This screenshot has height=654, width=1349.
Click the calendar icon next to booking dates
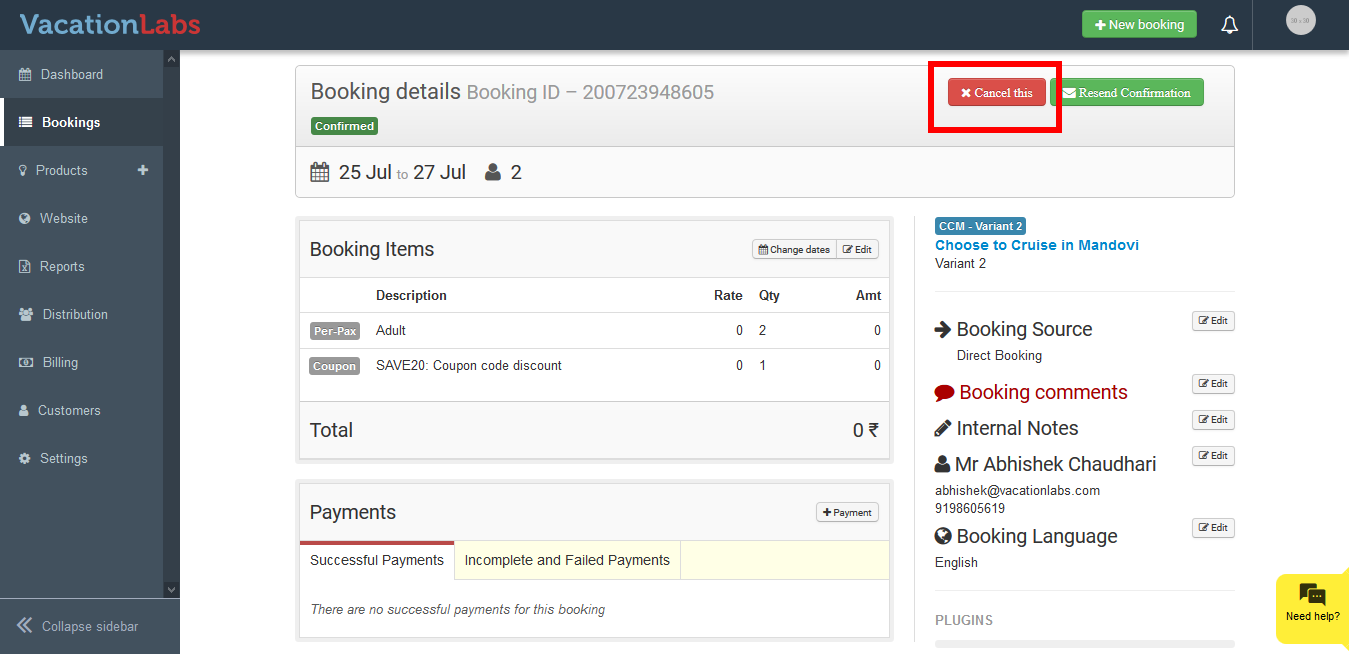click(320, 172)
